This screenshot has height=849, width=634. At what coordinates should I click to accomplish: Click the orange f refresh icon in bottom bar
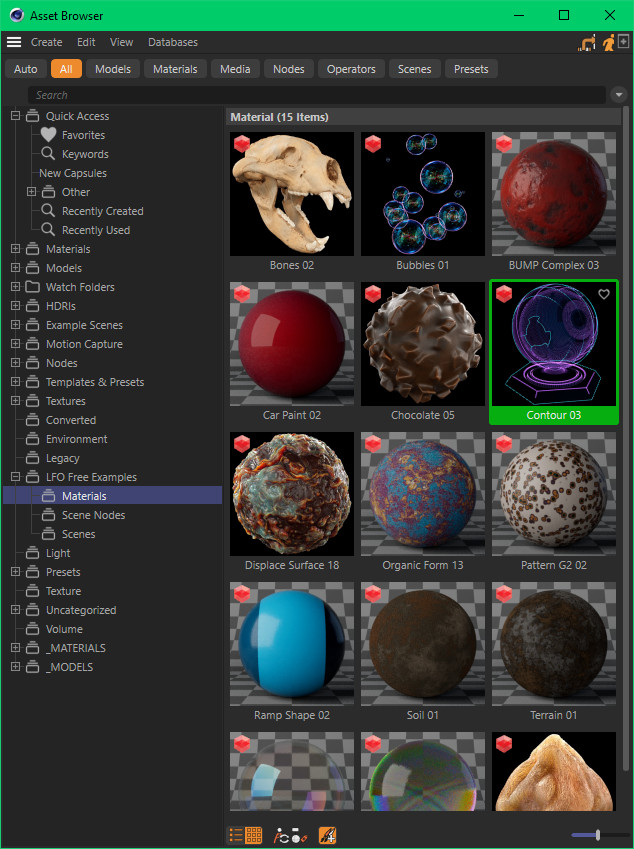281,835
